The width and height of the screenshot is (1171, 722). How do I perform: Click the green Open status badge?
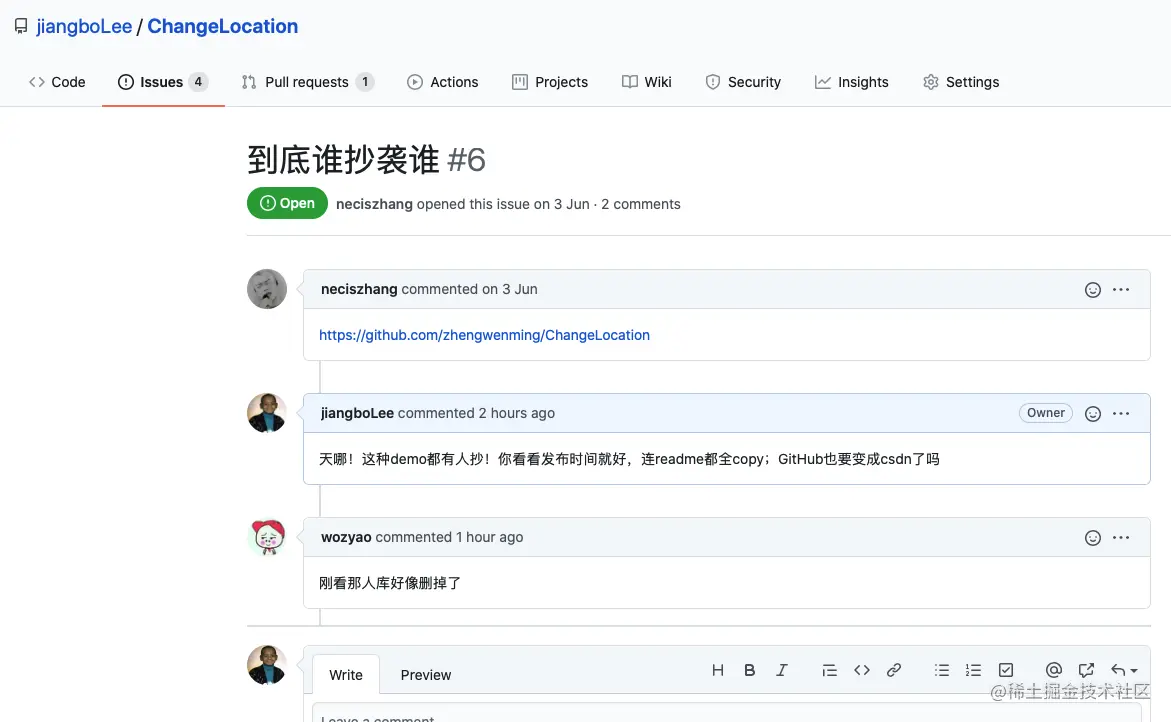coord(288,203)
